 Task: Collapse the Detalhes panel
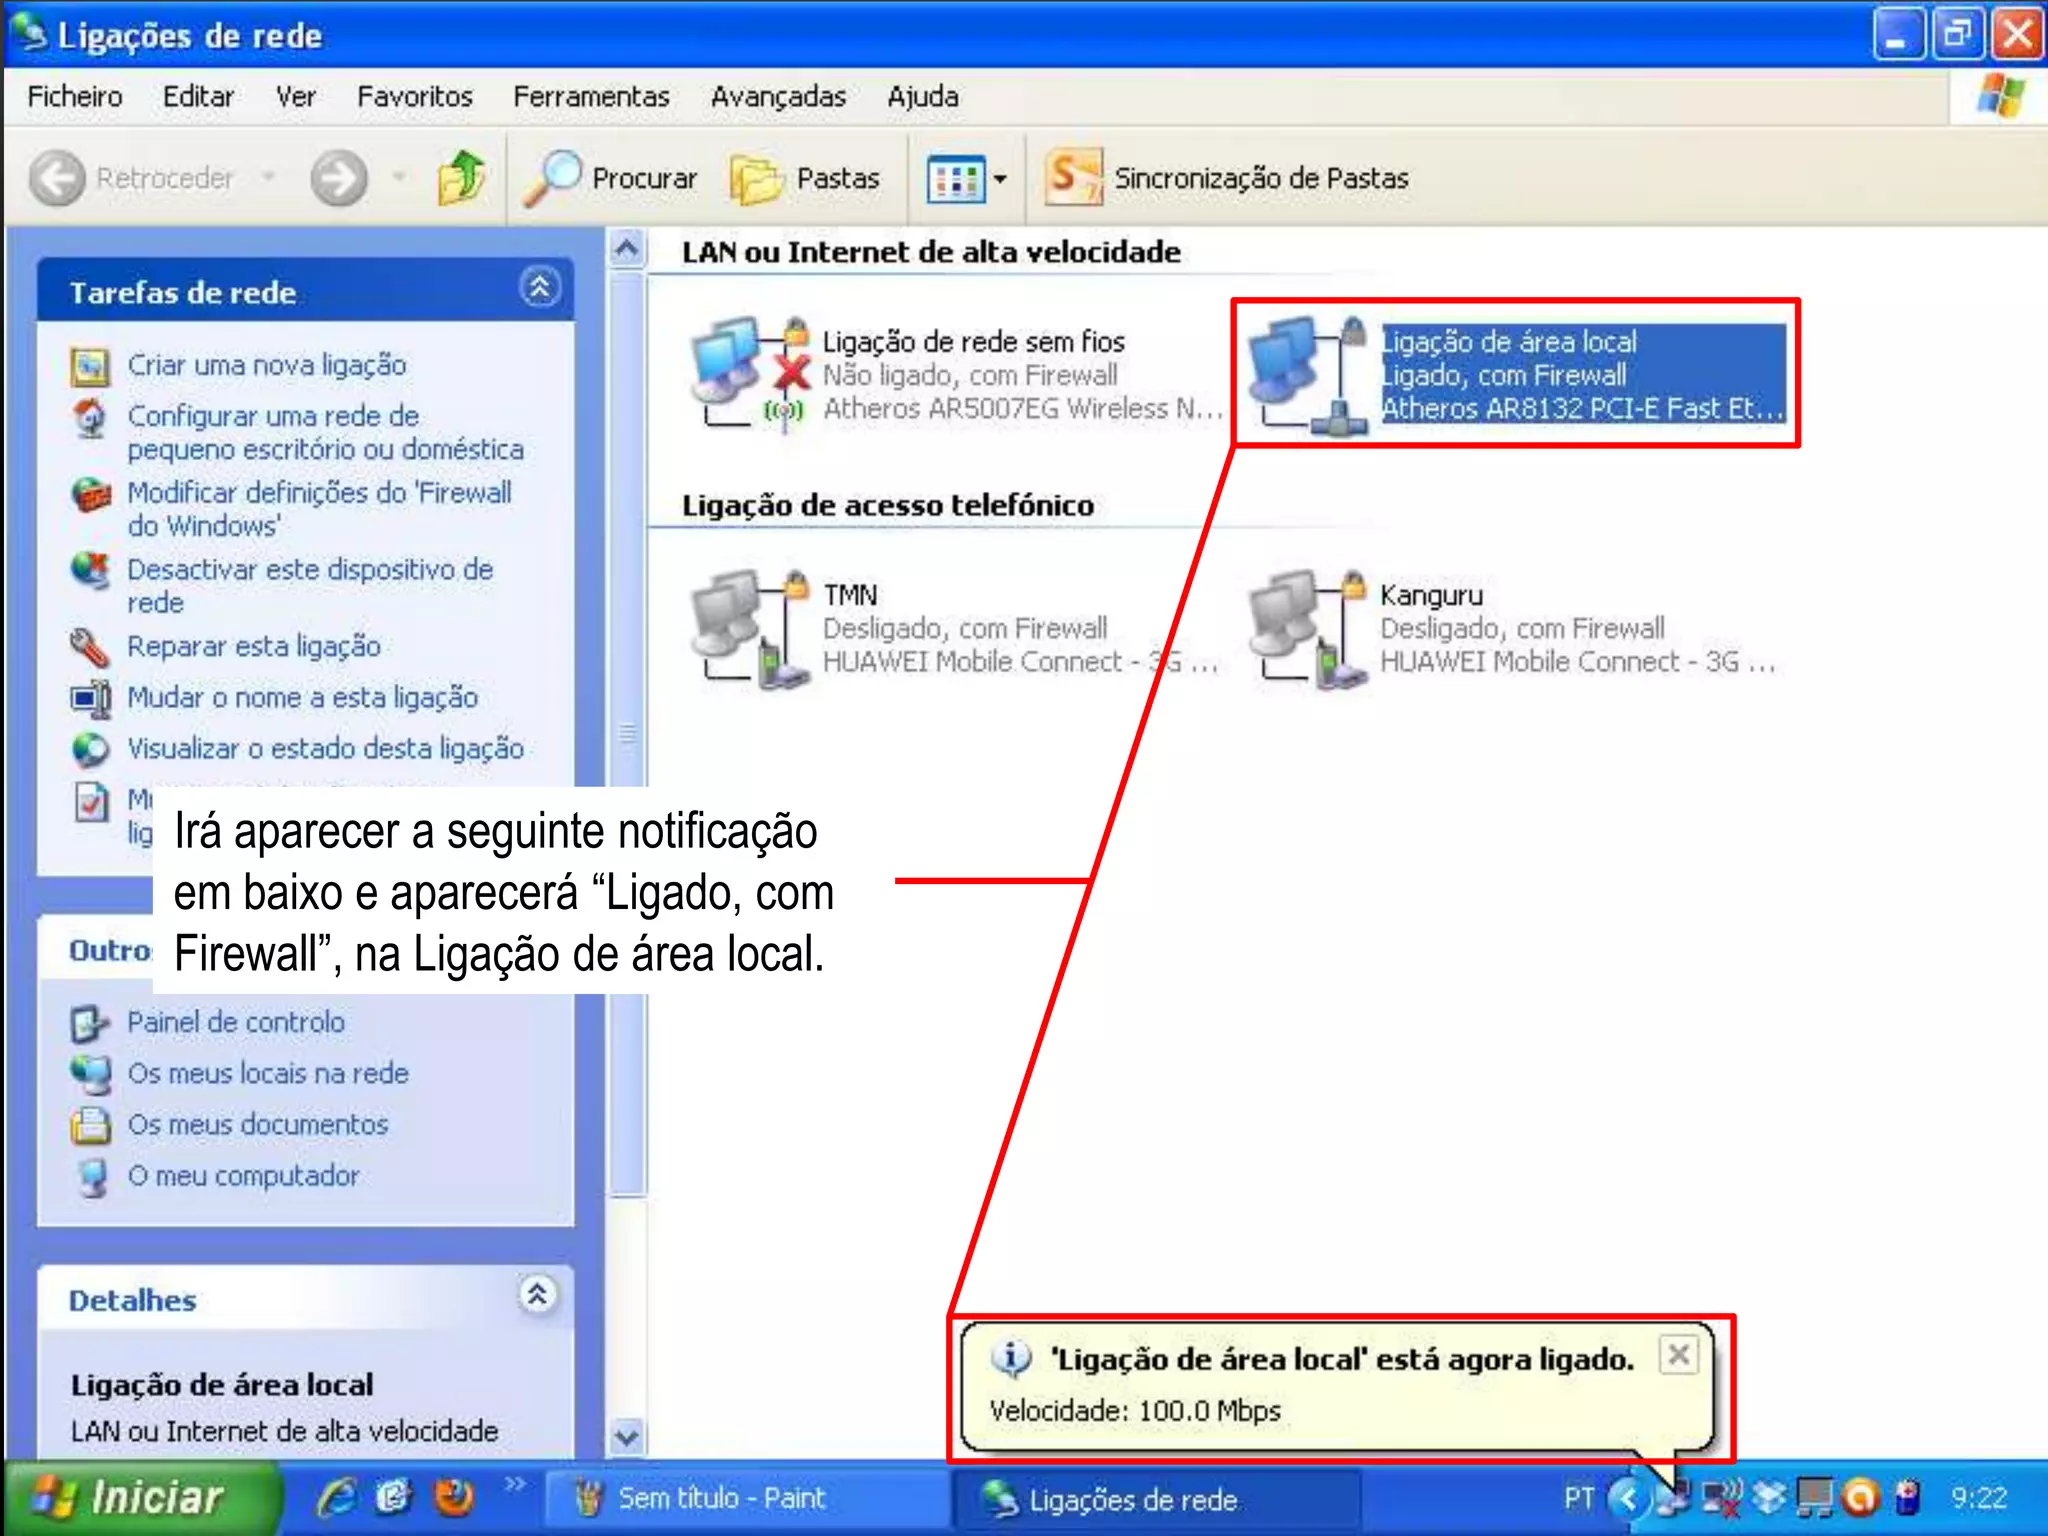538,1295
